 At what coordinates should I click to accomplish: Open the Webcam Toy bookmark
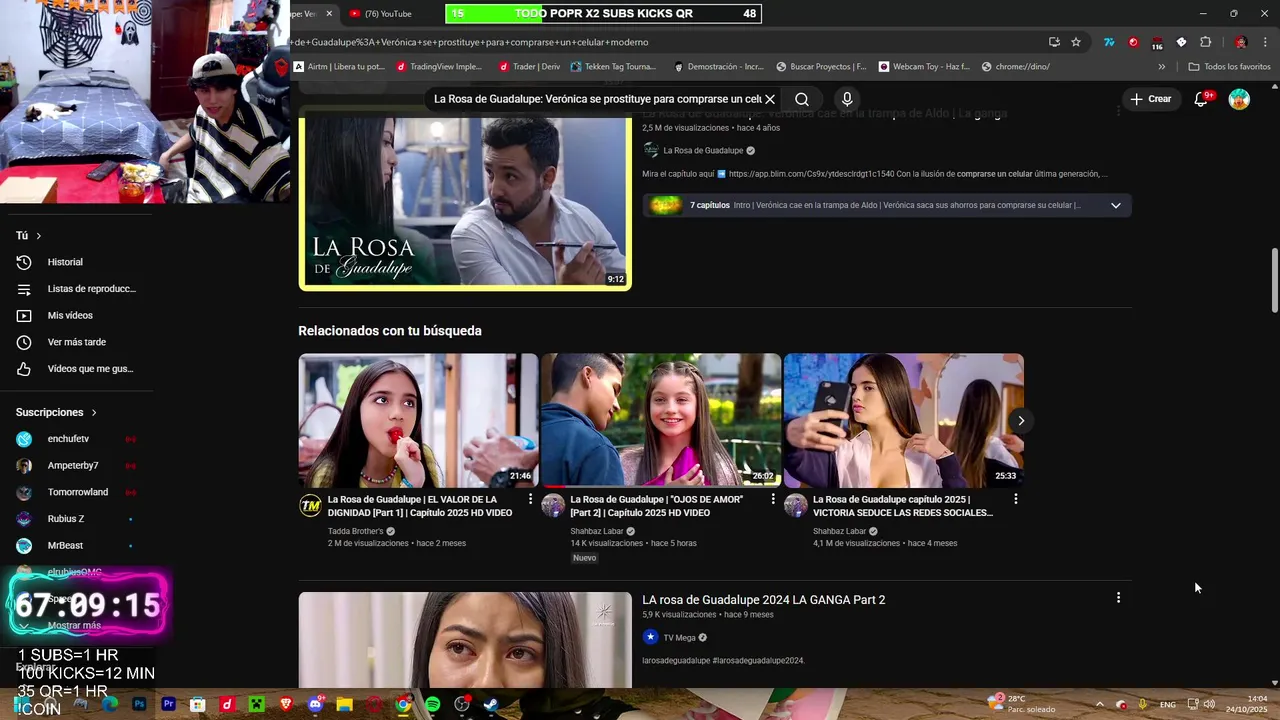point(924,67)
